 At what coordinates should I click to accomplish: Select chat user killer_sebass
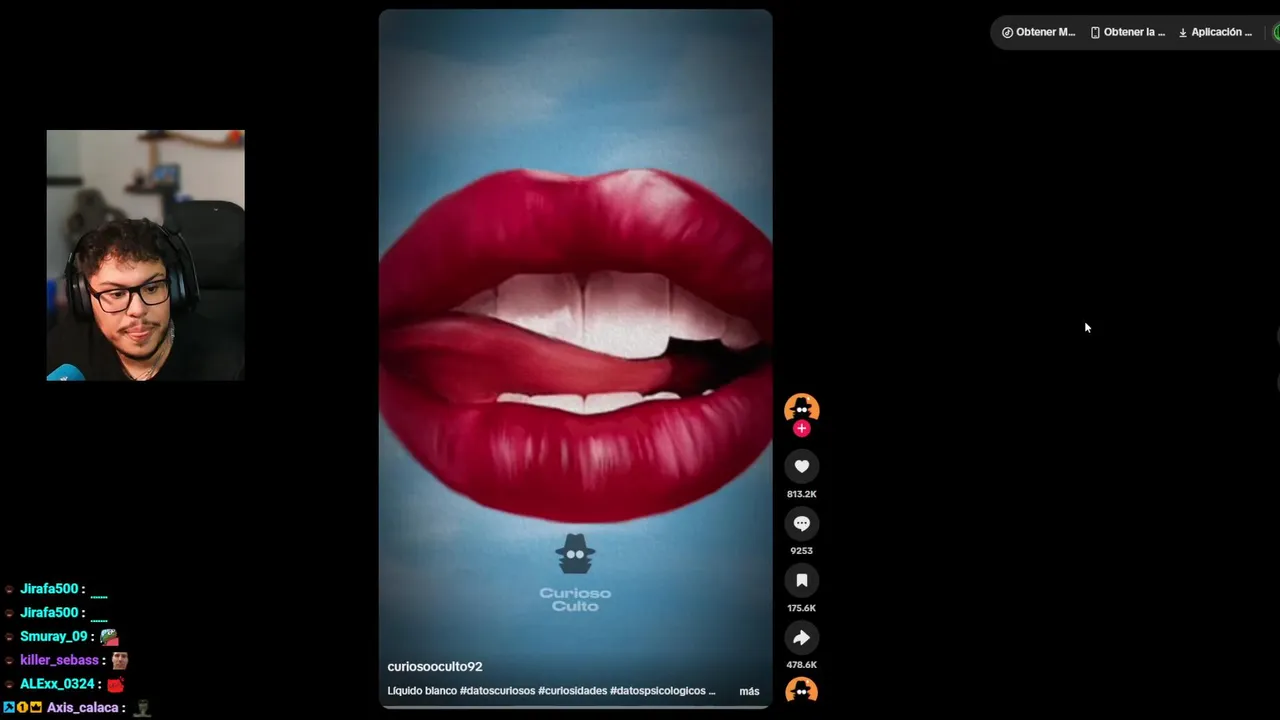(59, 660)
